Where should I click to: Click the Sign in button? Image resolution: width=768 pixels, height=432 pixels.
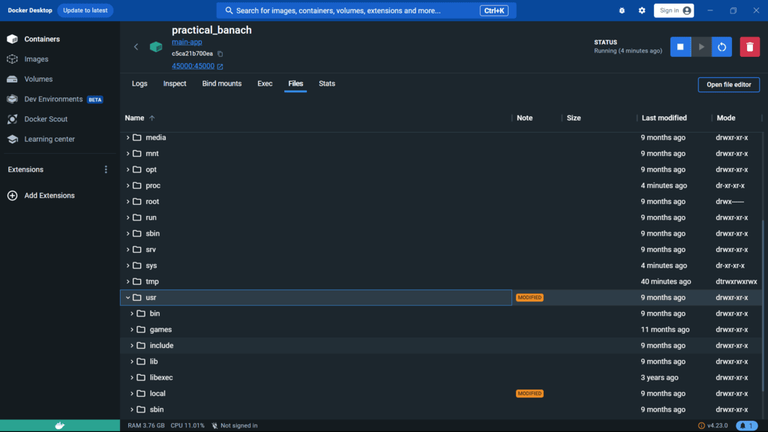[x=673, y=10]
